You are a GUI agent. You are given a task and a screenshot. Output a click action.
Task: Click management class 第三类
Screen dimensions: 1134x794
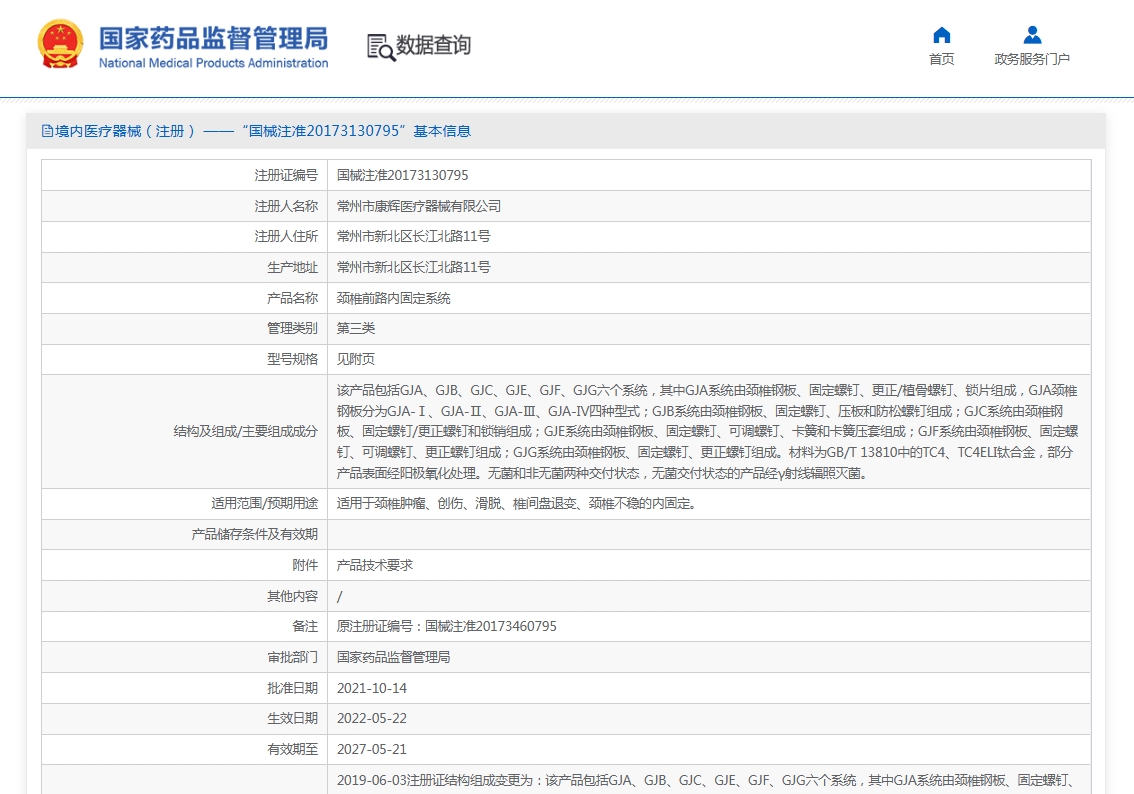click(x=356, y=328)
